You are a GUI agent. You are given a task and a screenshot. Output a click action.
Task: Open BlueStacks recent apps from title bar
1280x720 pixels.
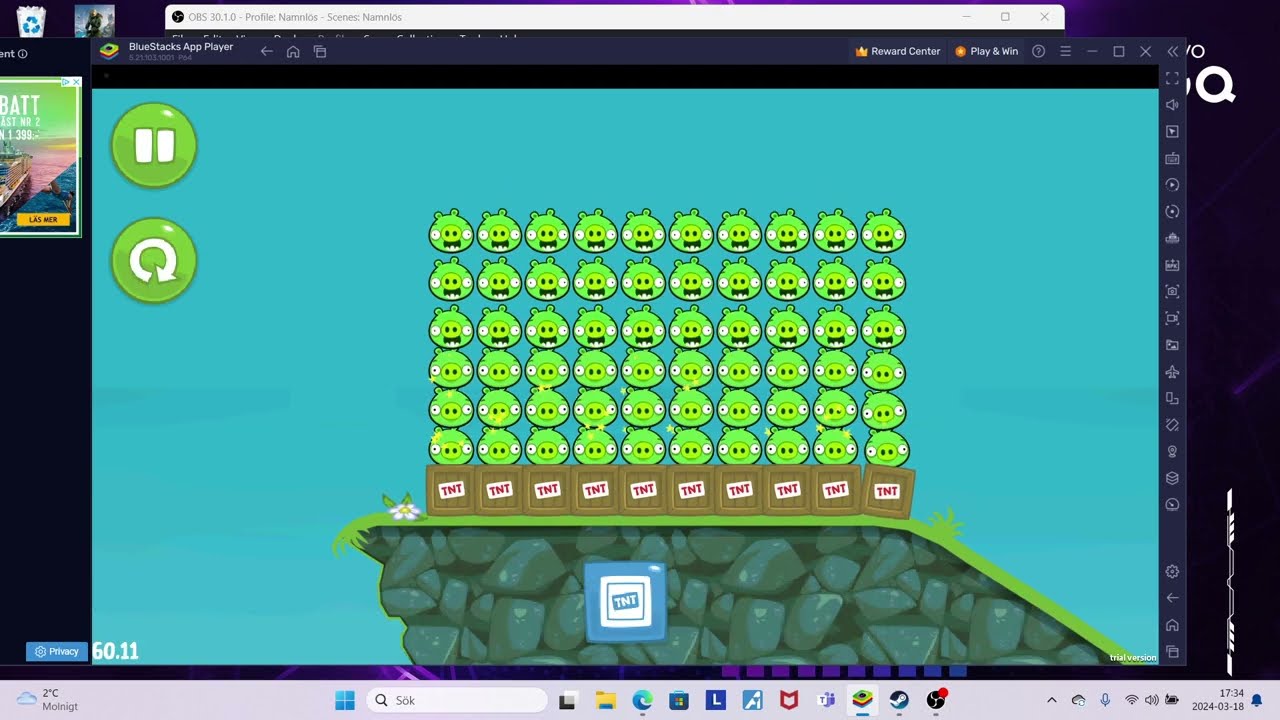click(x=320, y=51)
